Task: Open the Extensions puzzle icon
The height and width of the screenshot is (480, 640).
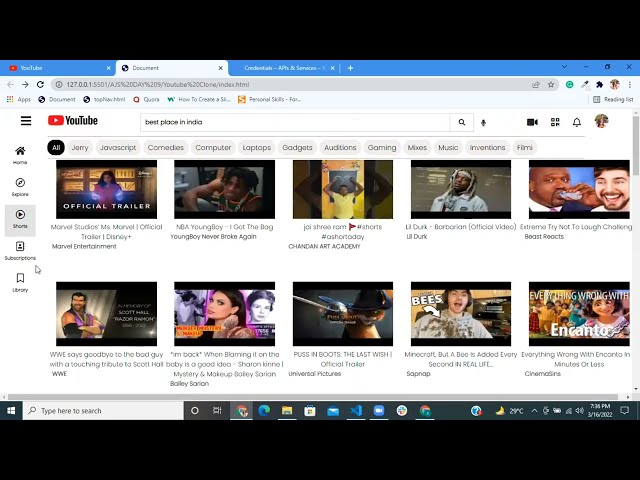Action: tap(599, 84)
